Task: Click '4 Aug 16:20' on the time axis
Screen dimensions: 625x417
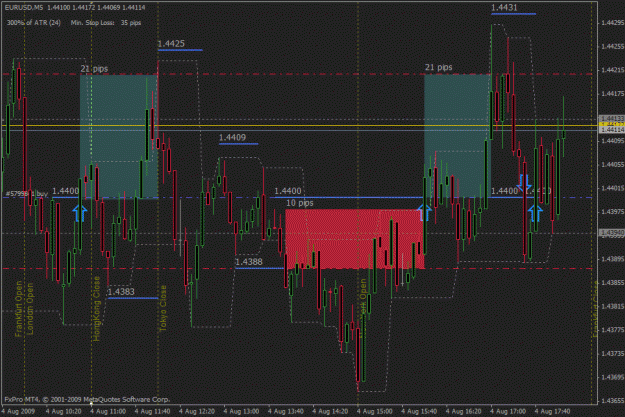Action: (x=464, y=411)
